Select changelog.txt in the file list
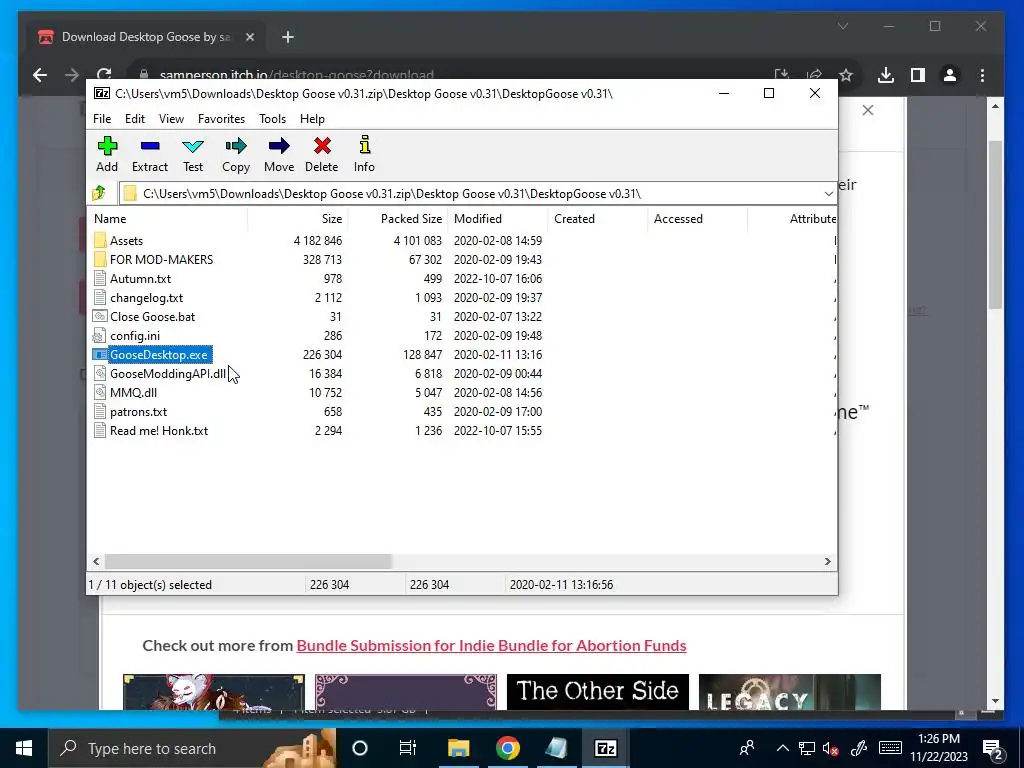 [146, 298]
